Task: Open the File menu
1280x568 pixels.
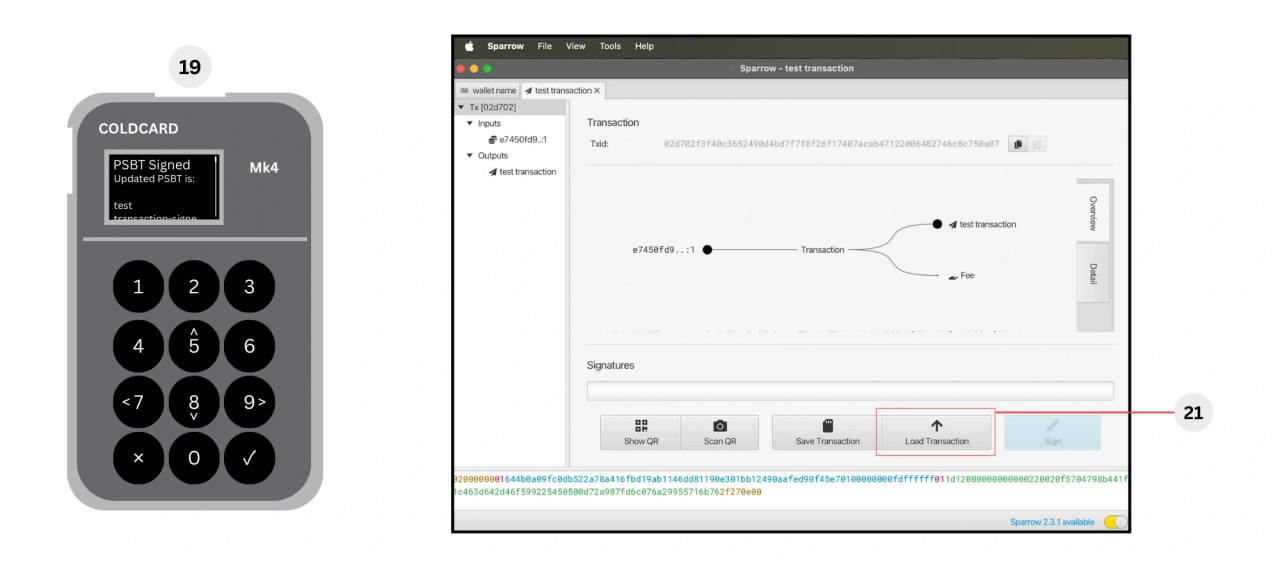Action: click(544, 46)
